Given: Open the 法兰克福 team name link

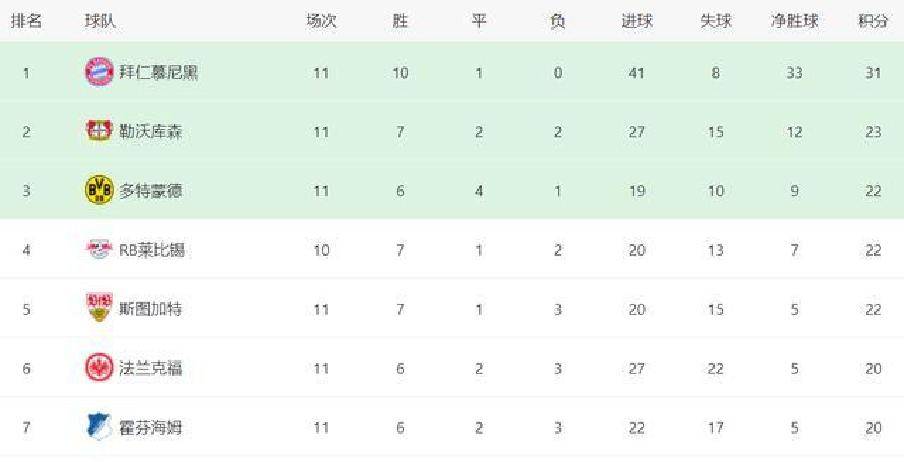Looking at the screenshot, I should pyautogui.click(x=151, y=368).
